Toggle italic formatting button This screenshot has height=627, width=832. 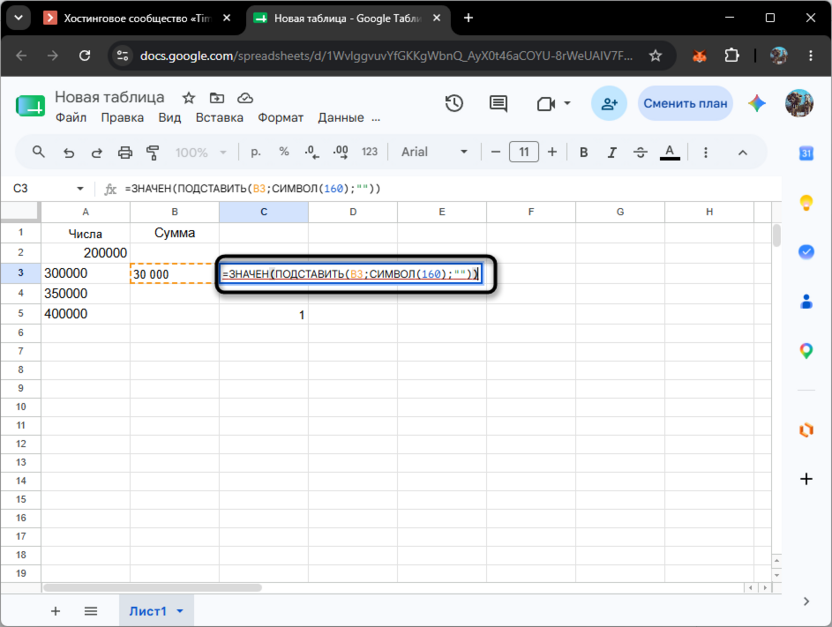pos(612,152)
